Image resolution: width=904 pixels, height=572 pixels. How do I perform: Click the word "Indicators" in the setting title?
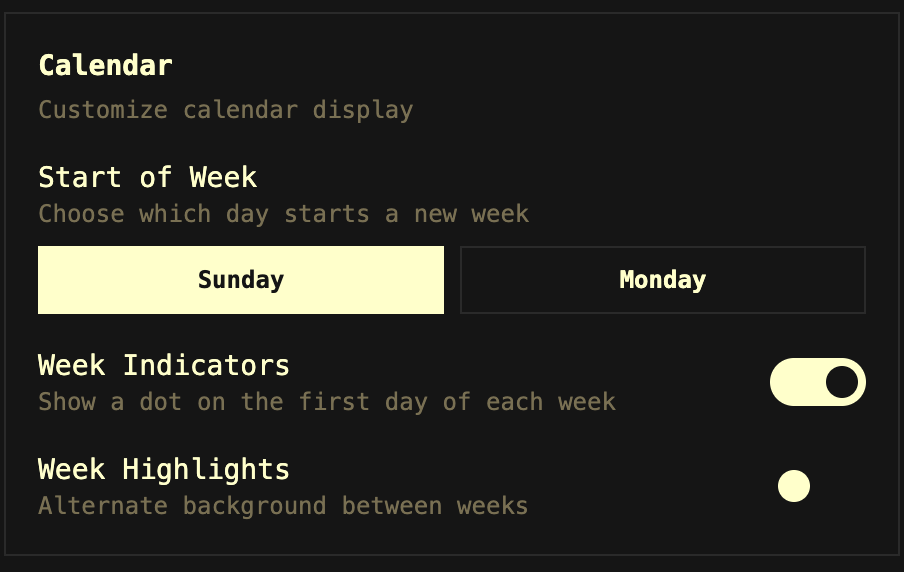[206, 366]
